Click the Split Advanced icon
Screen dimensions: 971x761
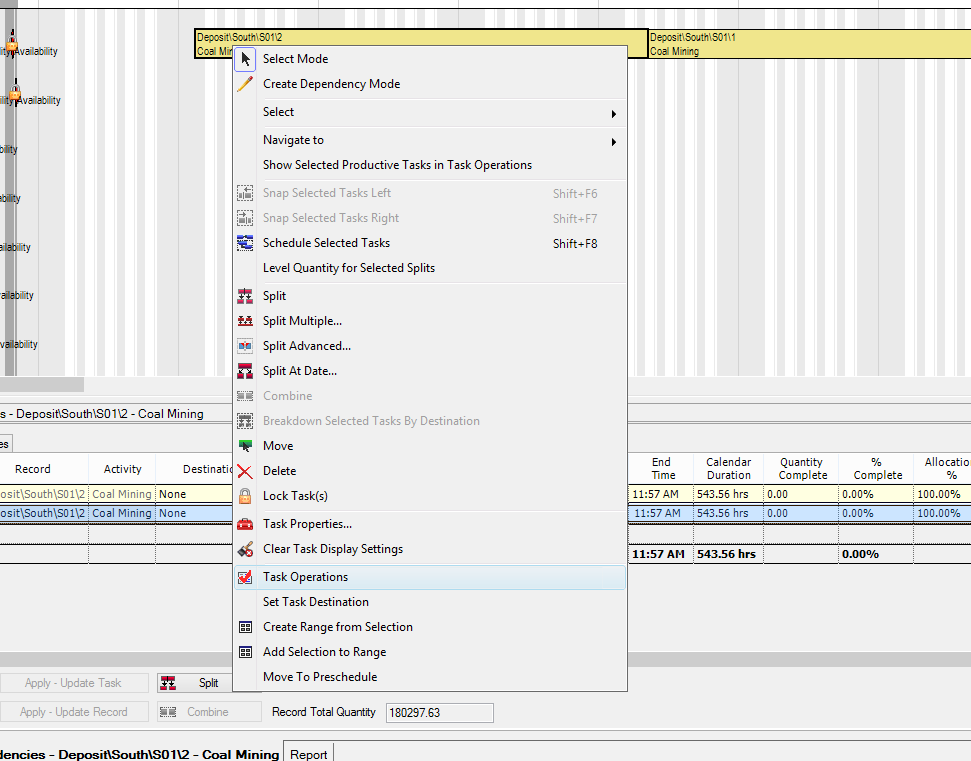click(x=245, y=345)
